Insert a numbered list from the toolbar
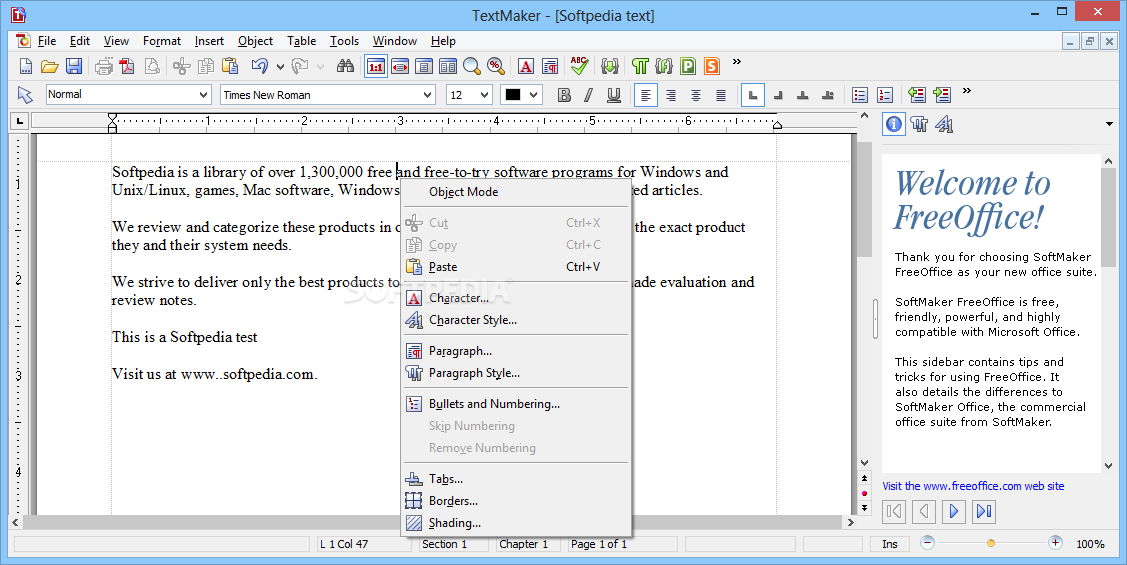This screenshot has width=1127, height=565. coord(885,95)
